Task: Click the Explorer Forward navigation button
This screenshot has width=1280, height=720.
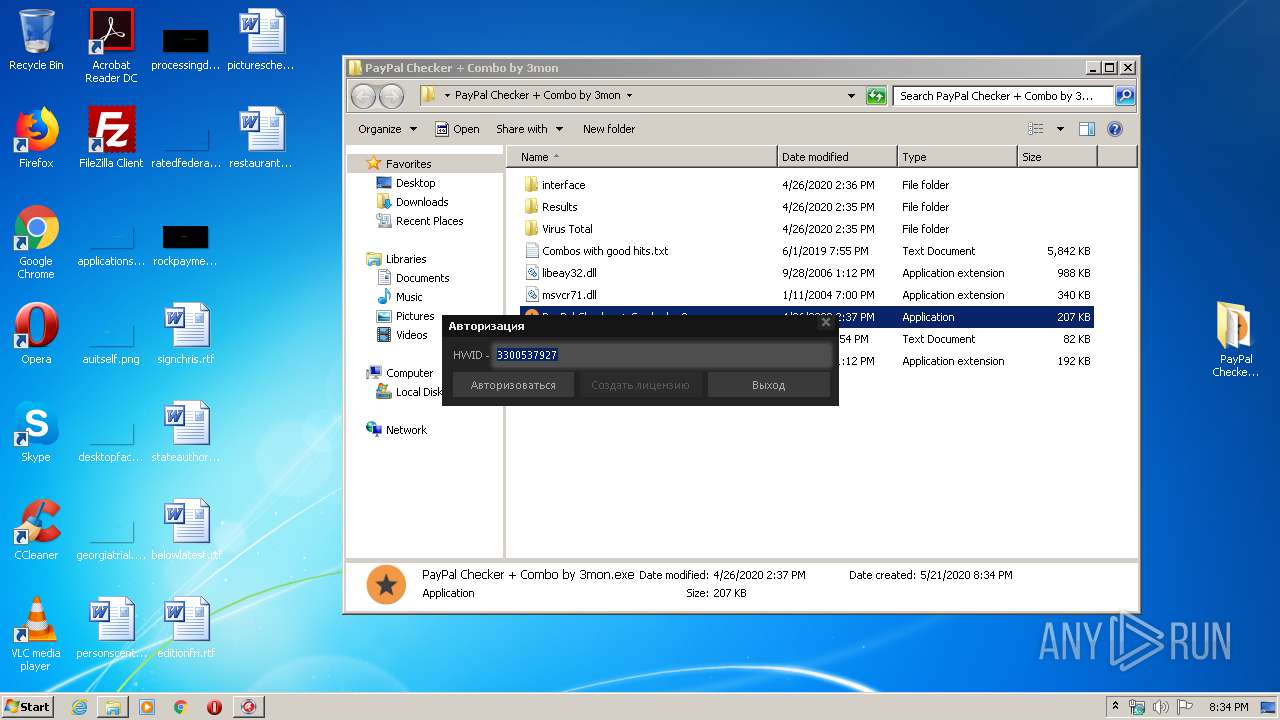Action: (392, 96)
